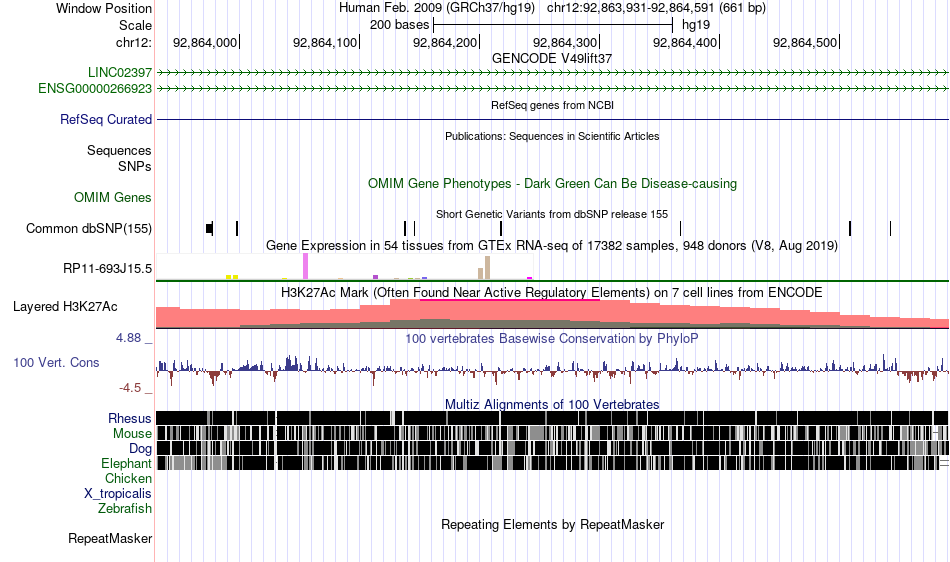950x562 pixels.
Task: Click the H3K27Ac Mark ENCODE track title
Action: pos(552,293)
